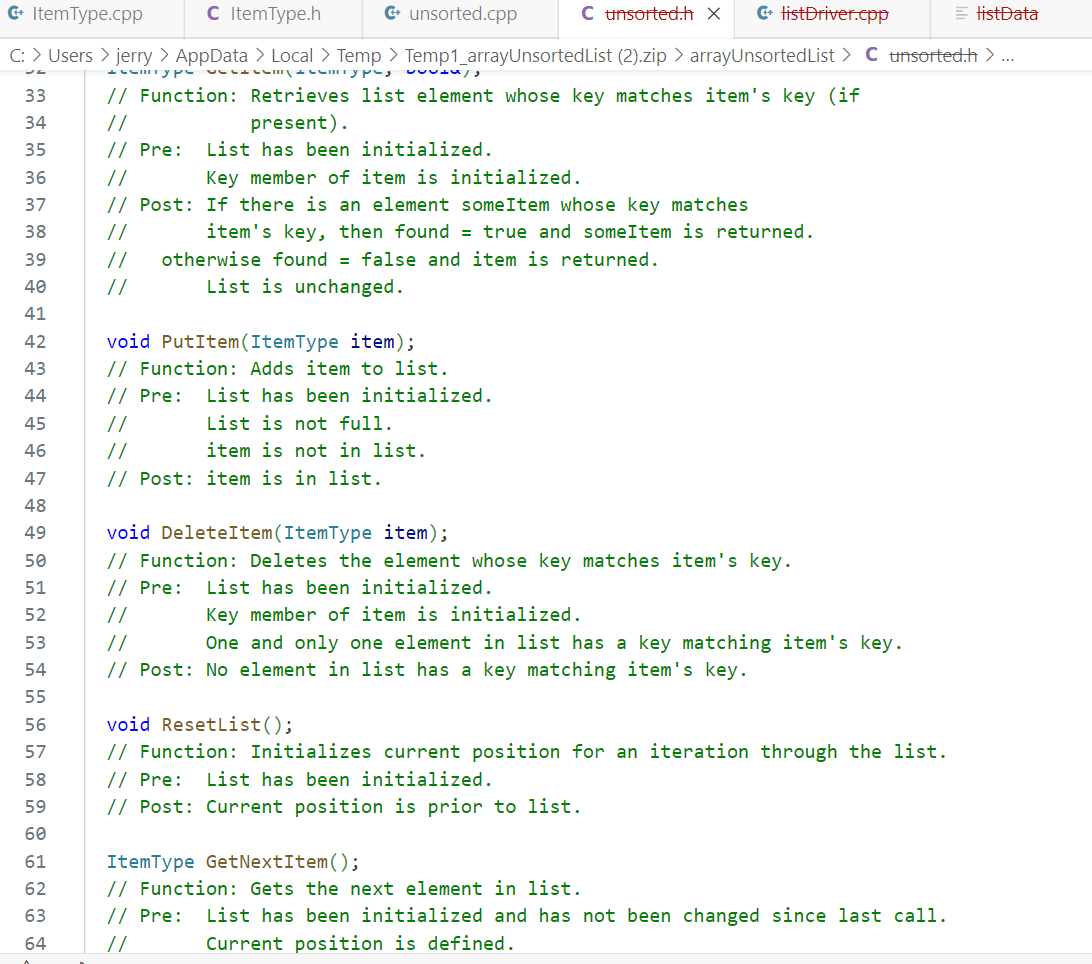Viewport: 1092px width, 964px height.
Task: Click line number 42 in the gutter
Action: point(35,341)
